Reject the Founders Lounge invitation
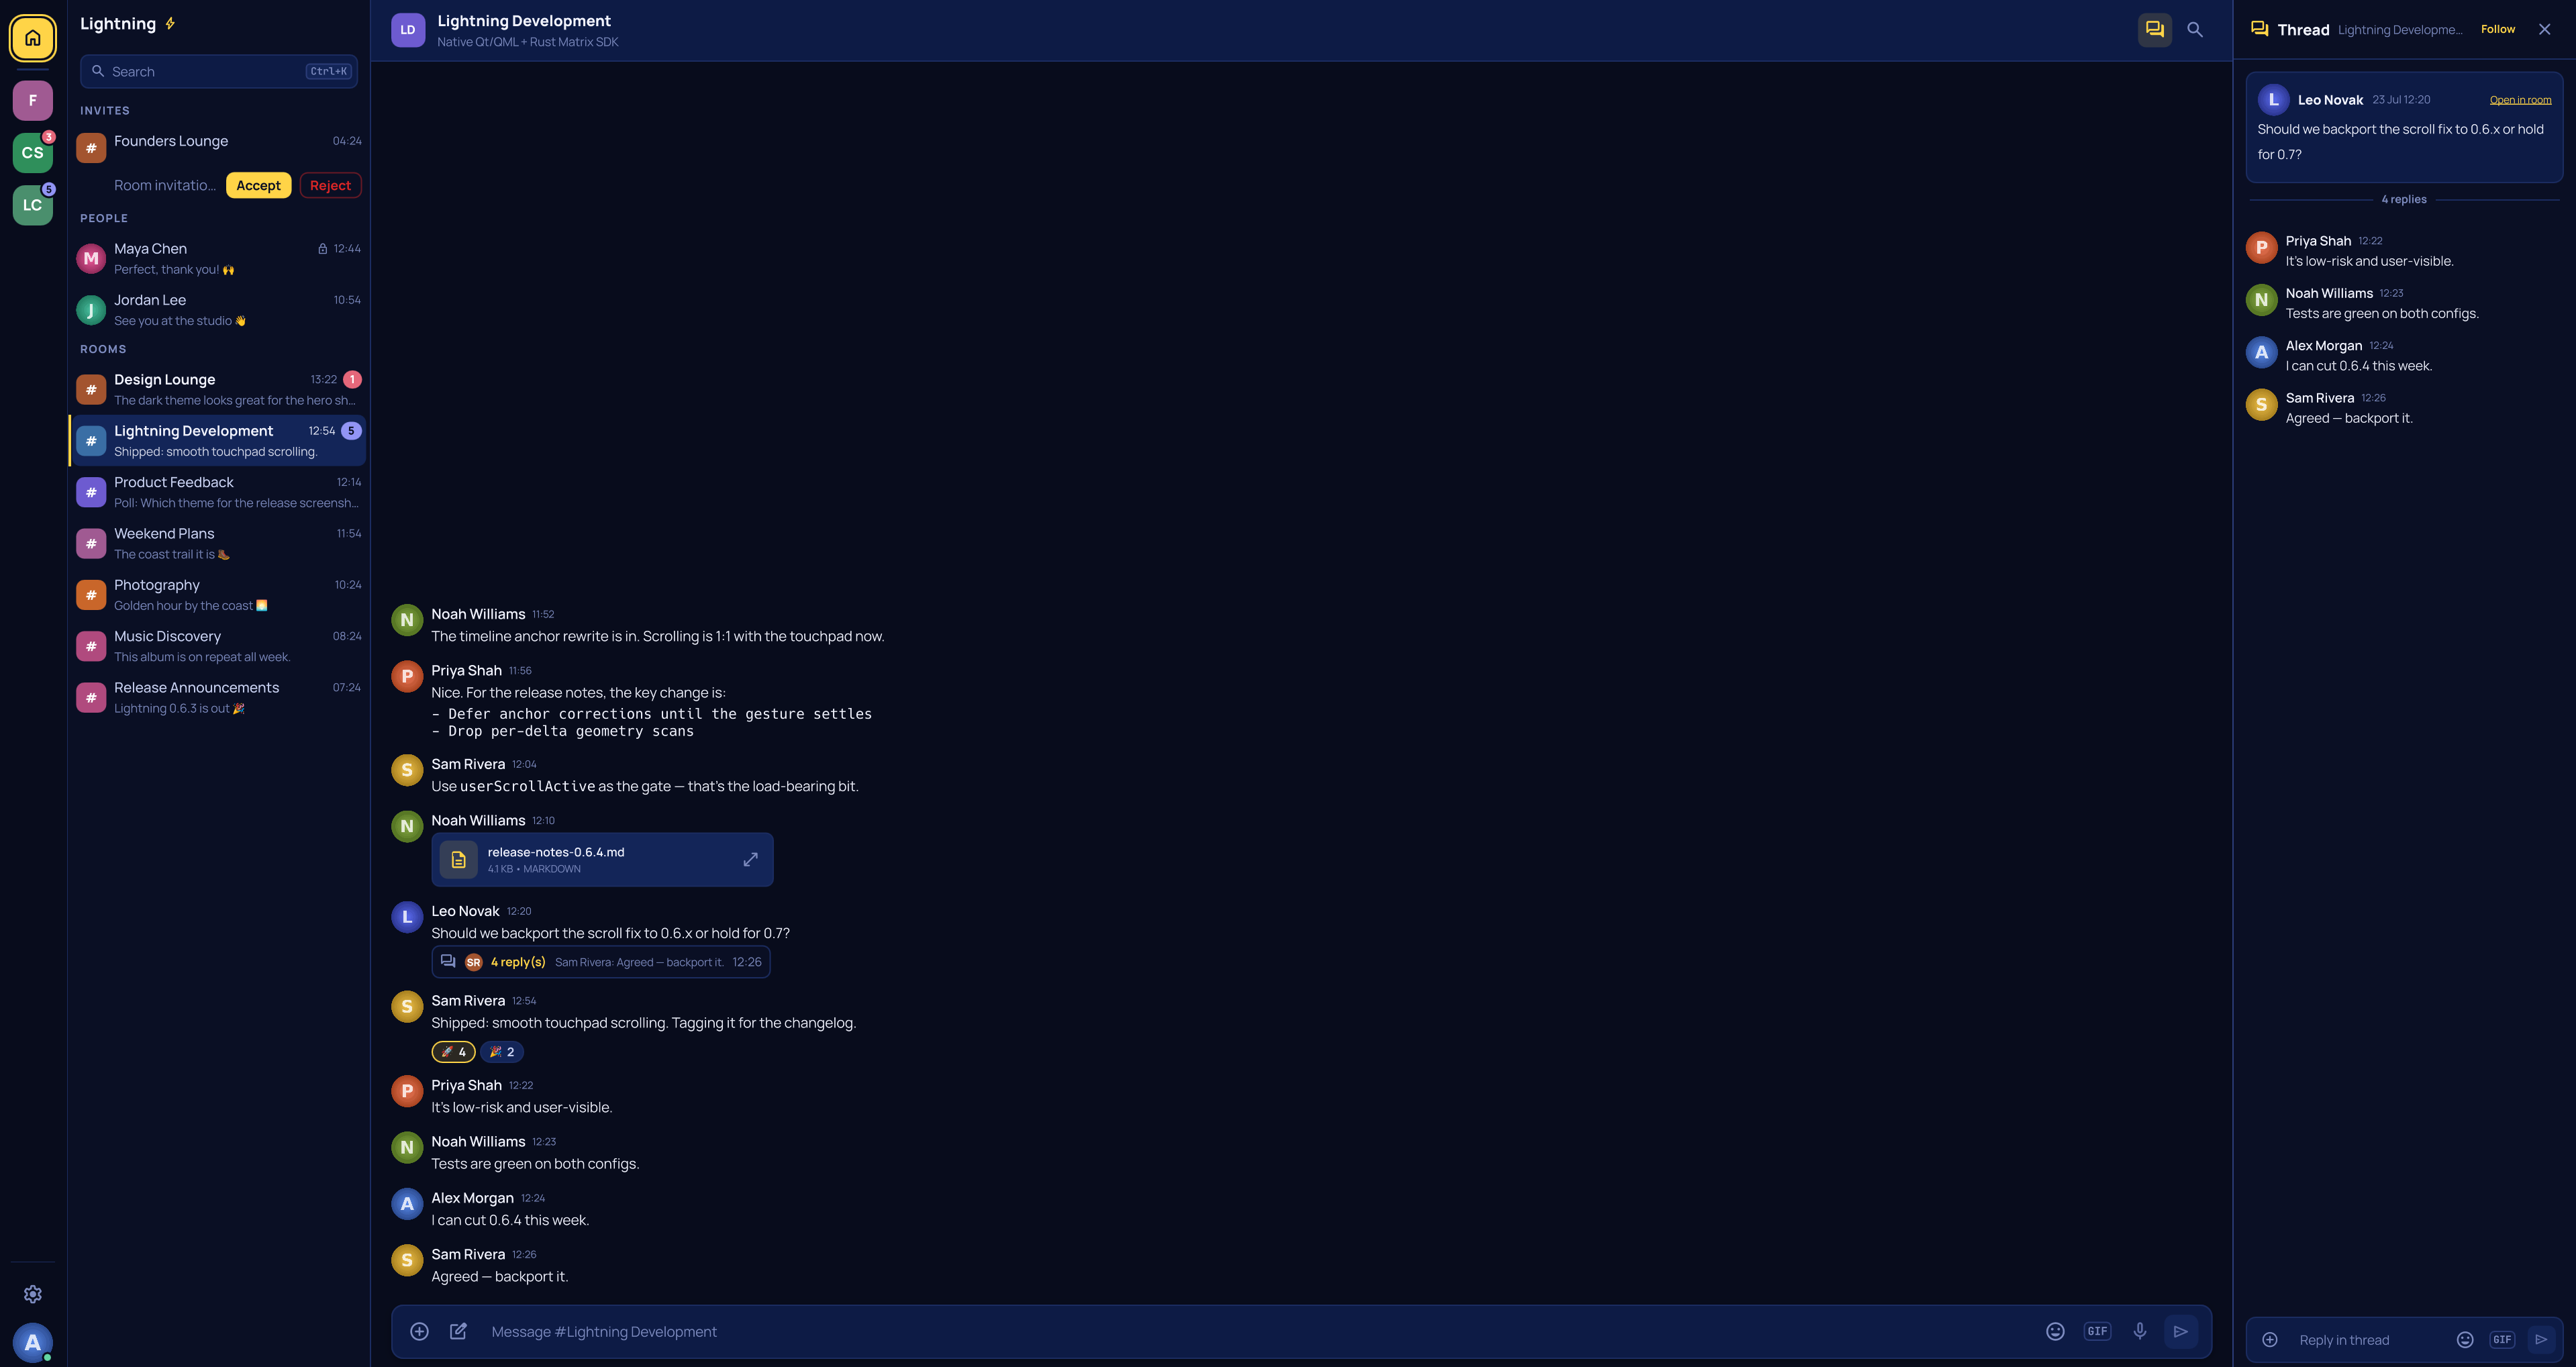 click(330, 186)
